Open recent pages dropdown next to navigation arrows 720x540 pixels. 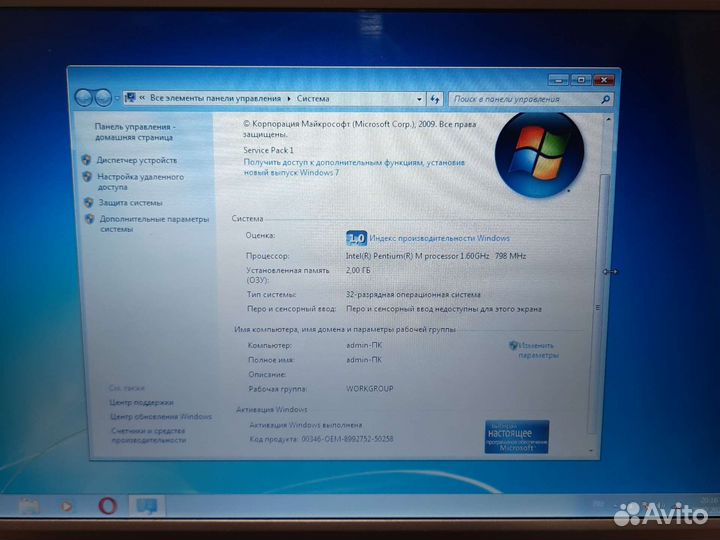117,98
